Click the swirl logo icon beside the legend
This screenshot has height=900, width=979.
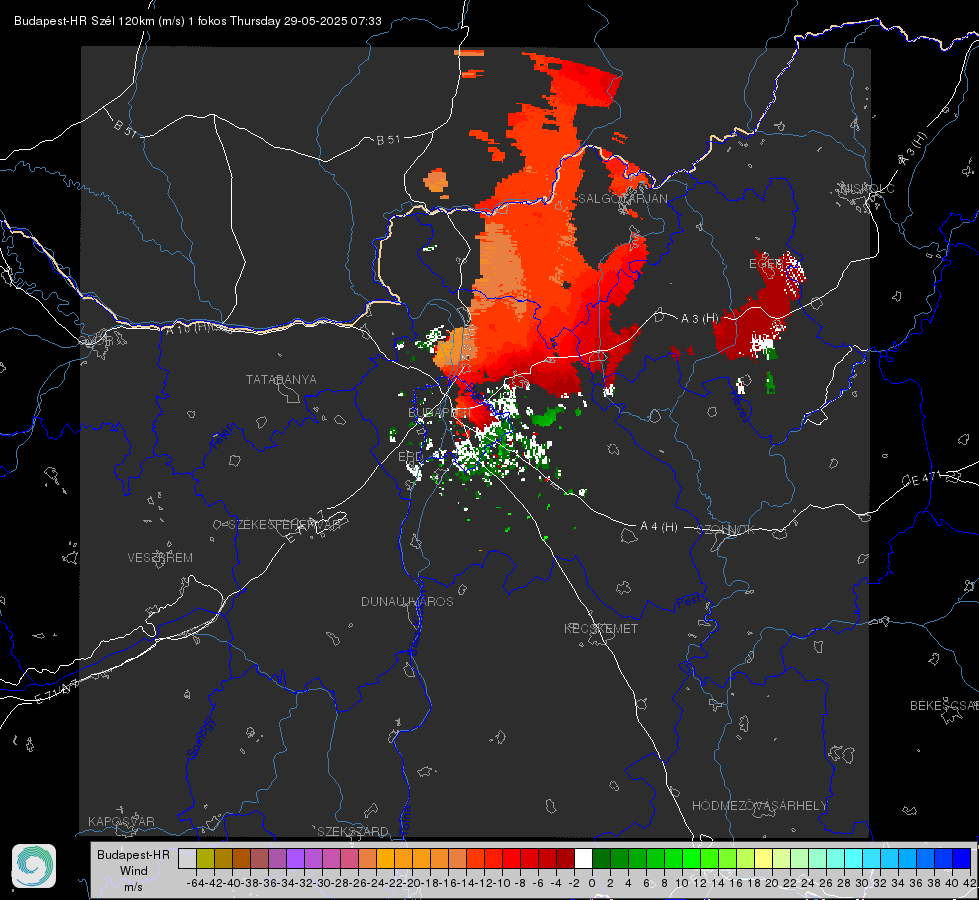[x=34, y=866]
